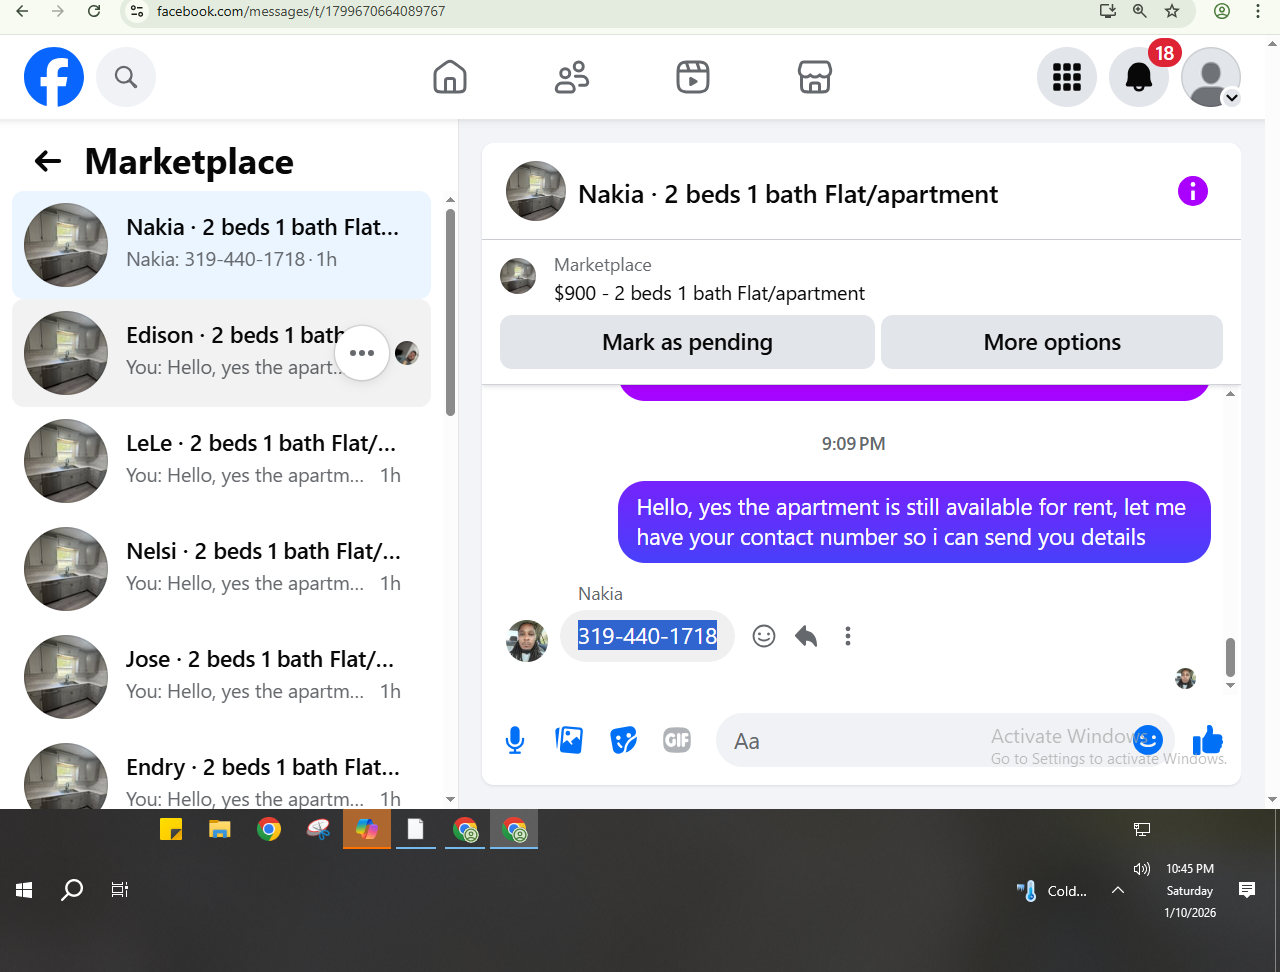React with emoji to the 319-440-1718 message
This screenshot has height=972, width=1280.
click(764, 636)
